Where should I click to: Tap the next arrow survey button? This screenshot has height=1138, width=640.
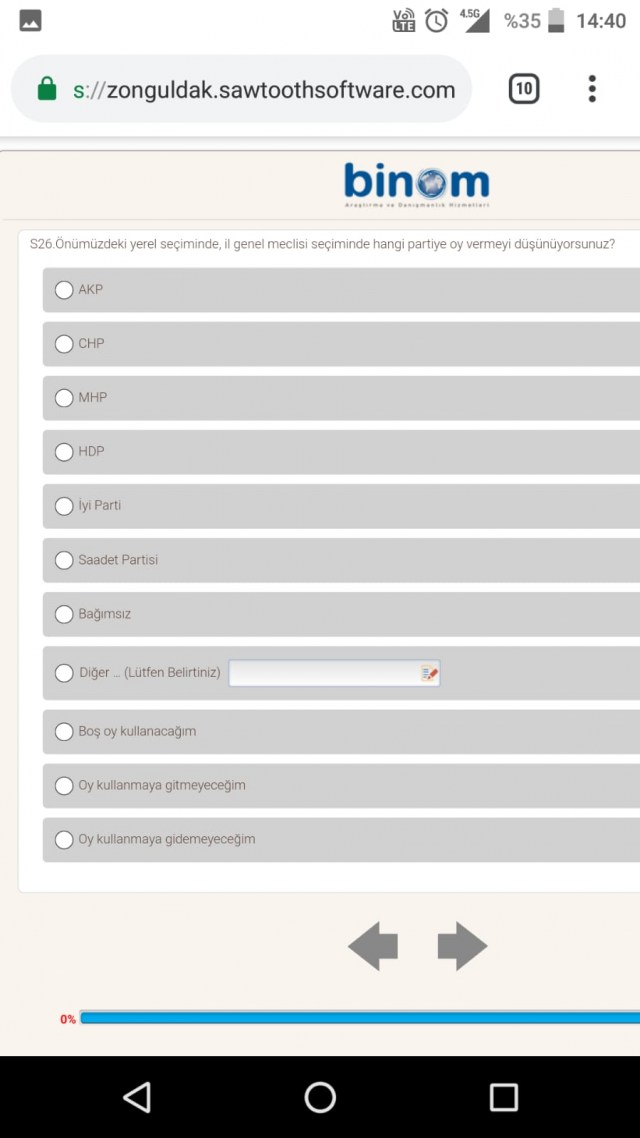(x=462, y=946)
